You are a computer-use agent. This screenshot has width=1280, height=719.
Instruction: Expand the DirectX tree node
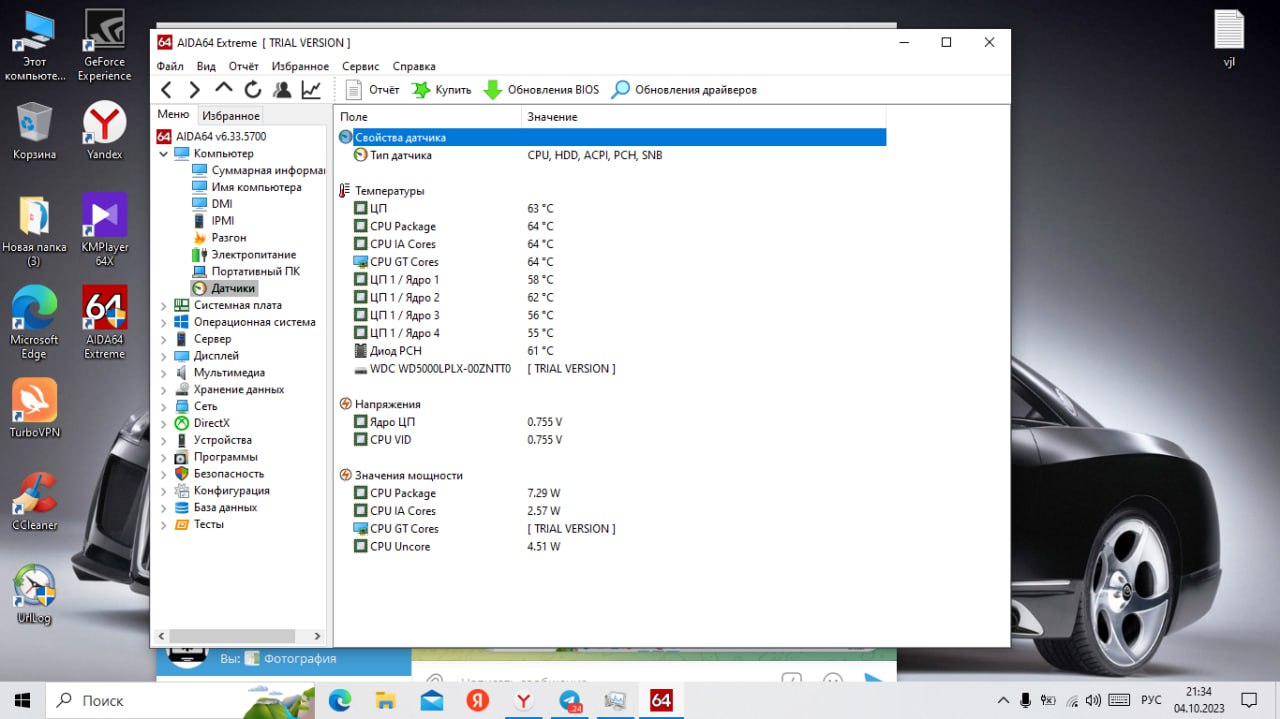(x=164, y=423)
